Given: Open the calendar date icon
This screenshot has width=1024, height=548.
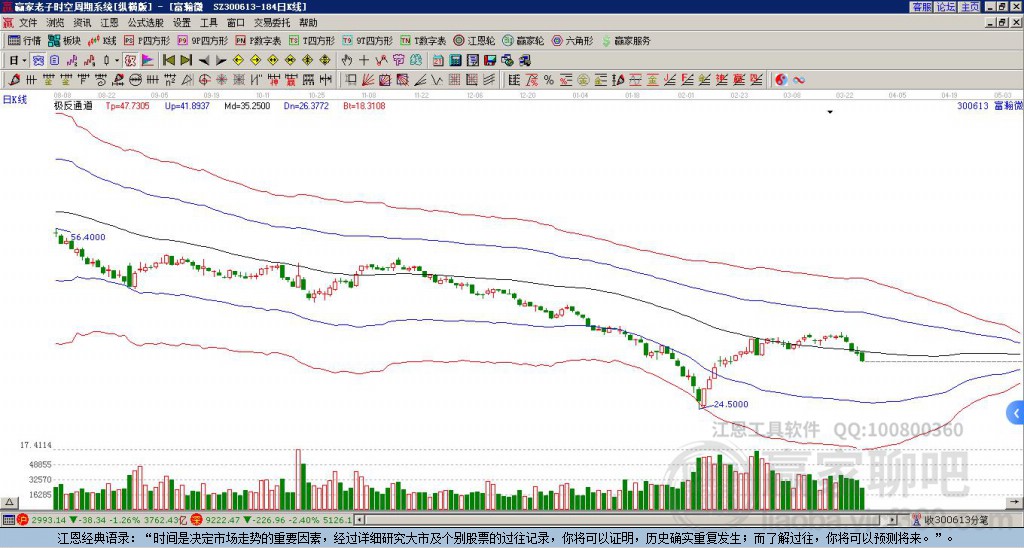Looking at the screenshot, I should pos(438,61).
